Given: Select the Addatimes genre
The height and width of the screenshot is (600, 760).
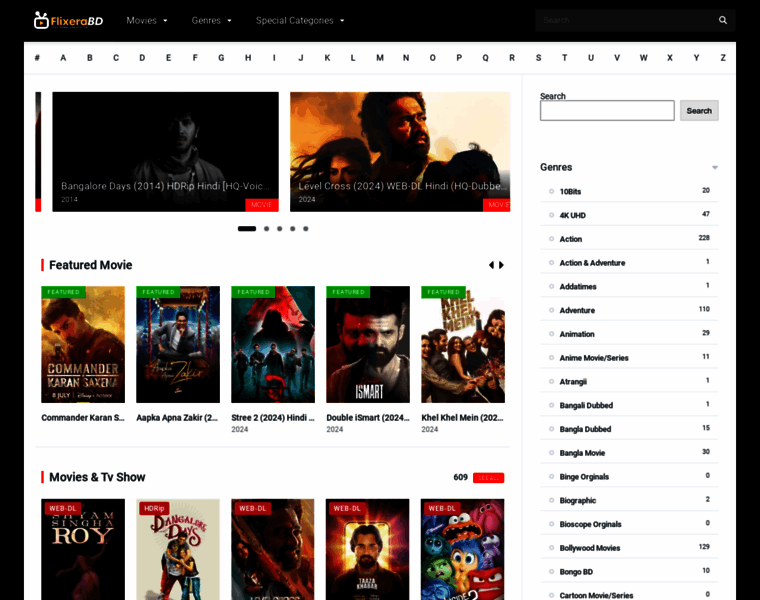Looking at the screenshot, I should [578, 286].
